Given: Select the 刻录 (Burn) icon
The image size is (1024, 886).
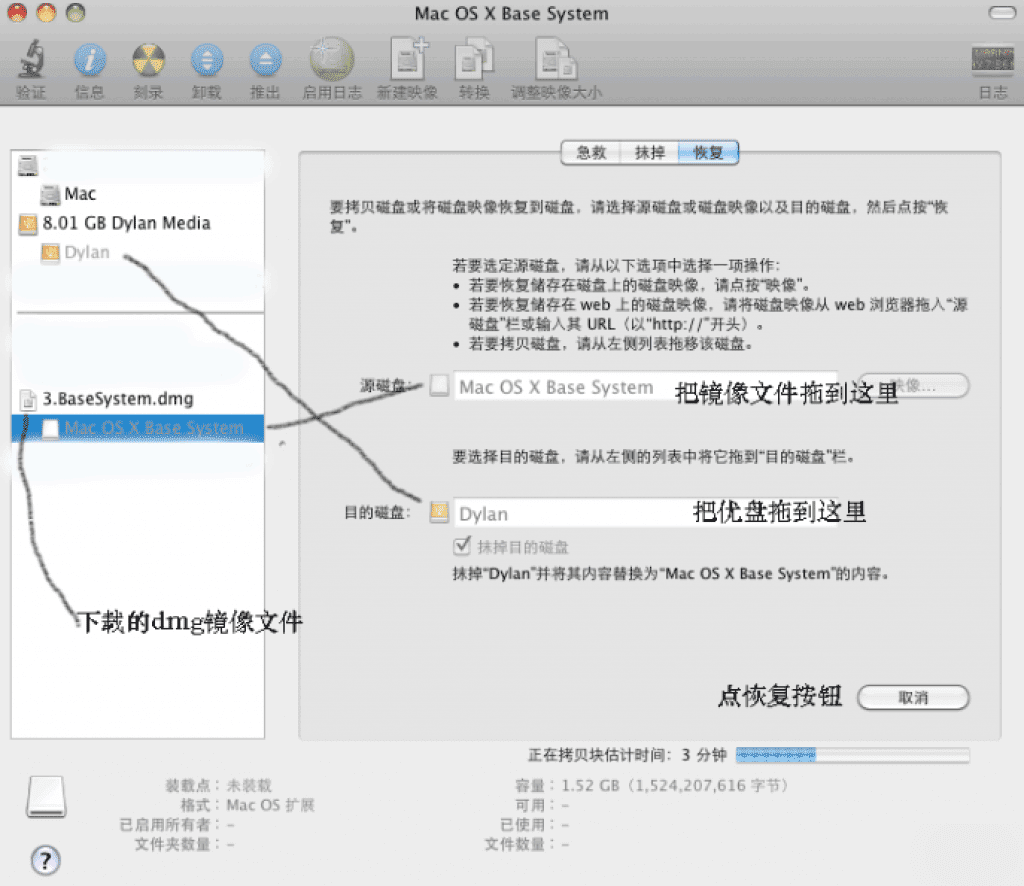Looking at the screenshot, I should 148,60.
